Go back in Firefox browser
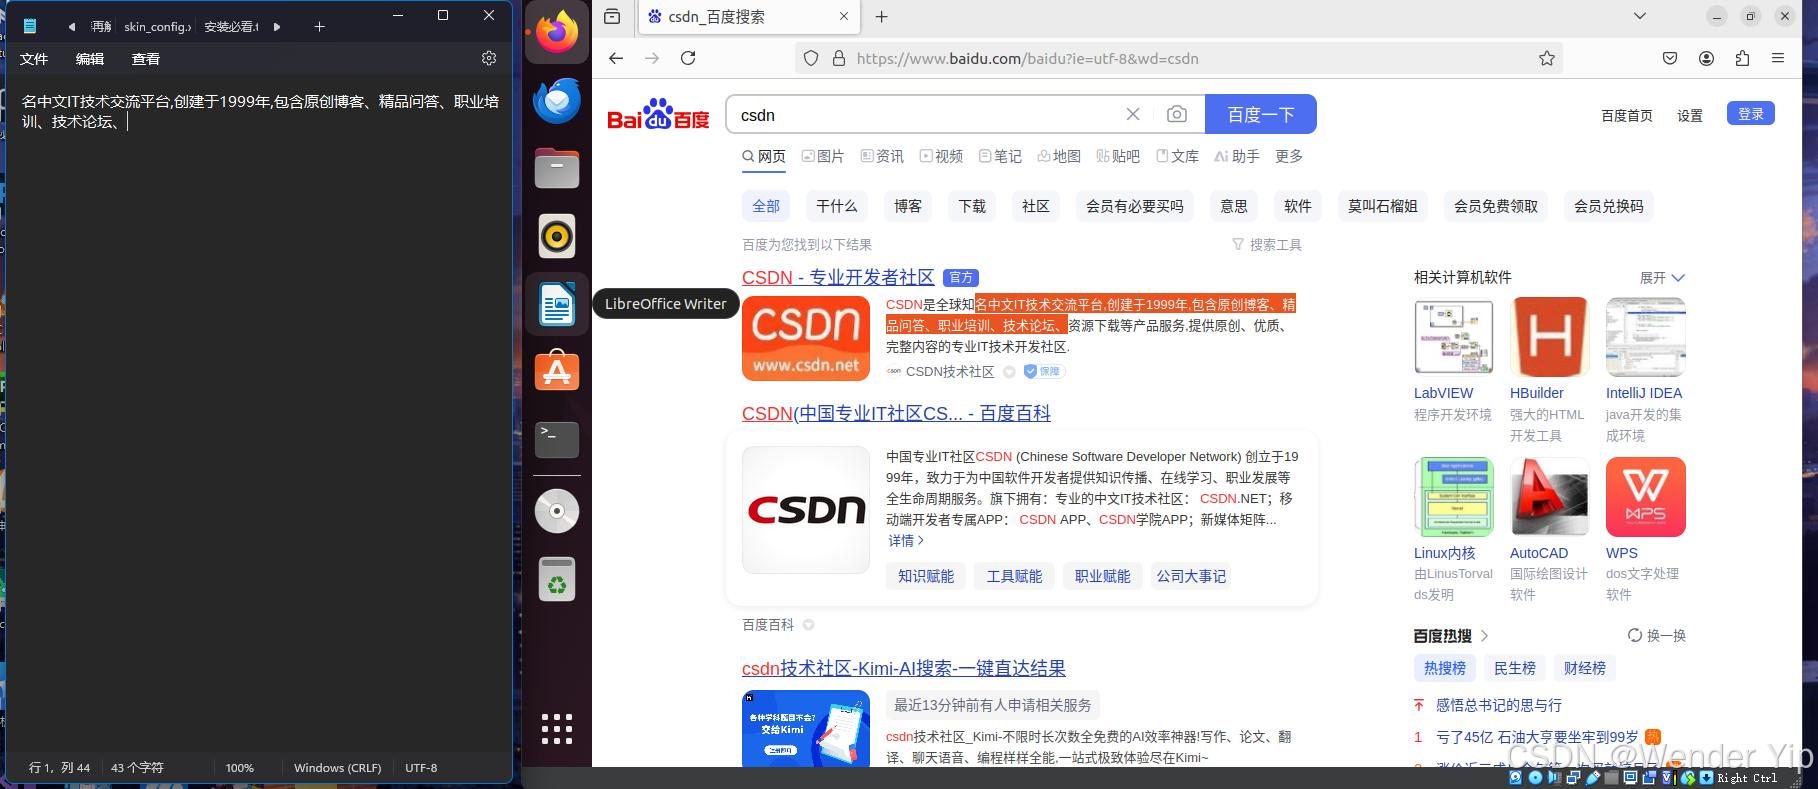Viewport: 1818px width, 789px height. (616, 58)
